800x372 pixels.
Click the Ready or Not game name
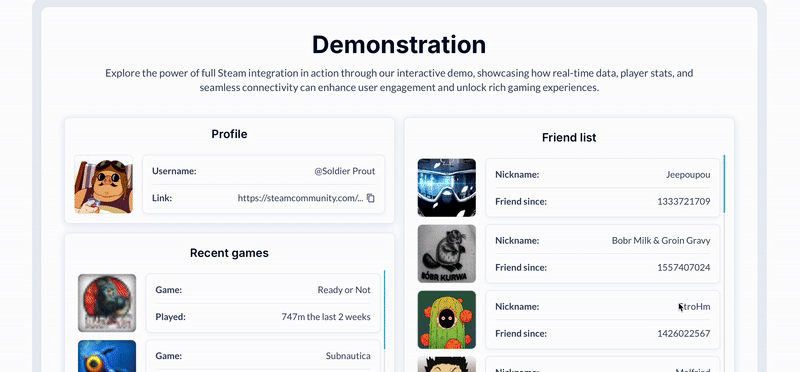point(344,290)
